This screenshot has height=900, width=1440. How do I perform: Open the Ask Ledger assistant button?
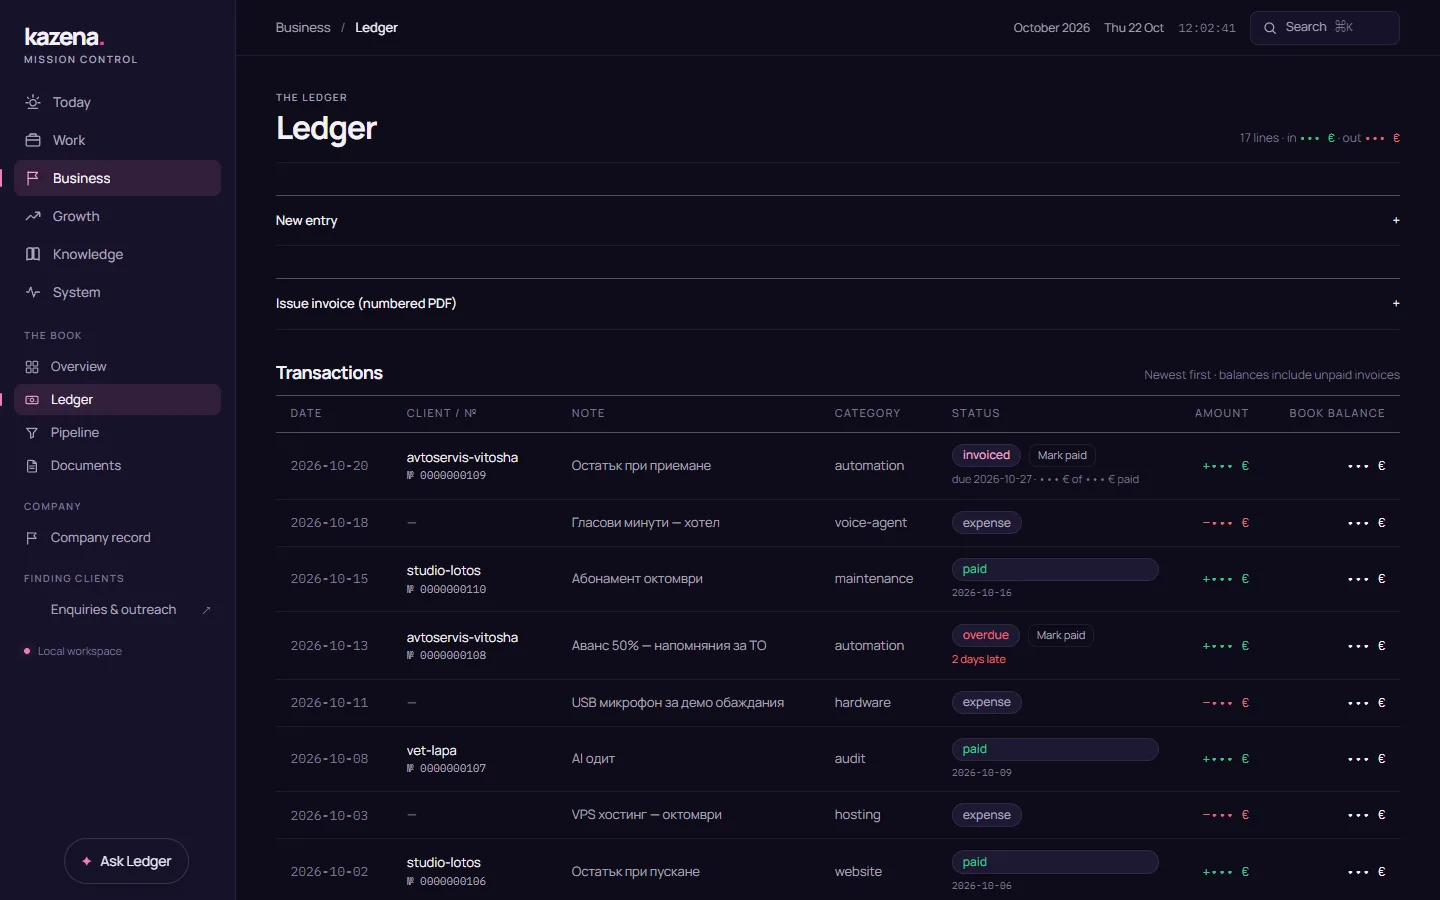pos(126,861)
